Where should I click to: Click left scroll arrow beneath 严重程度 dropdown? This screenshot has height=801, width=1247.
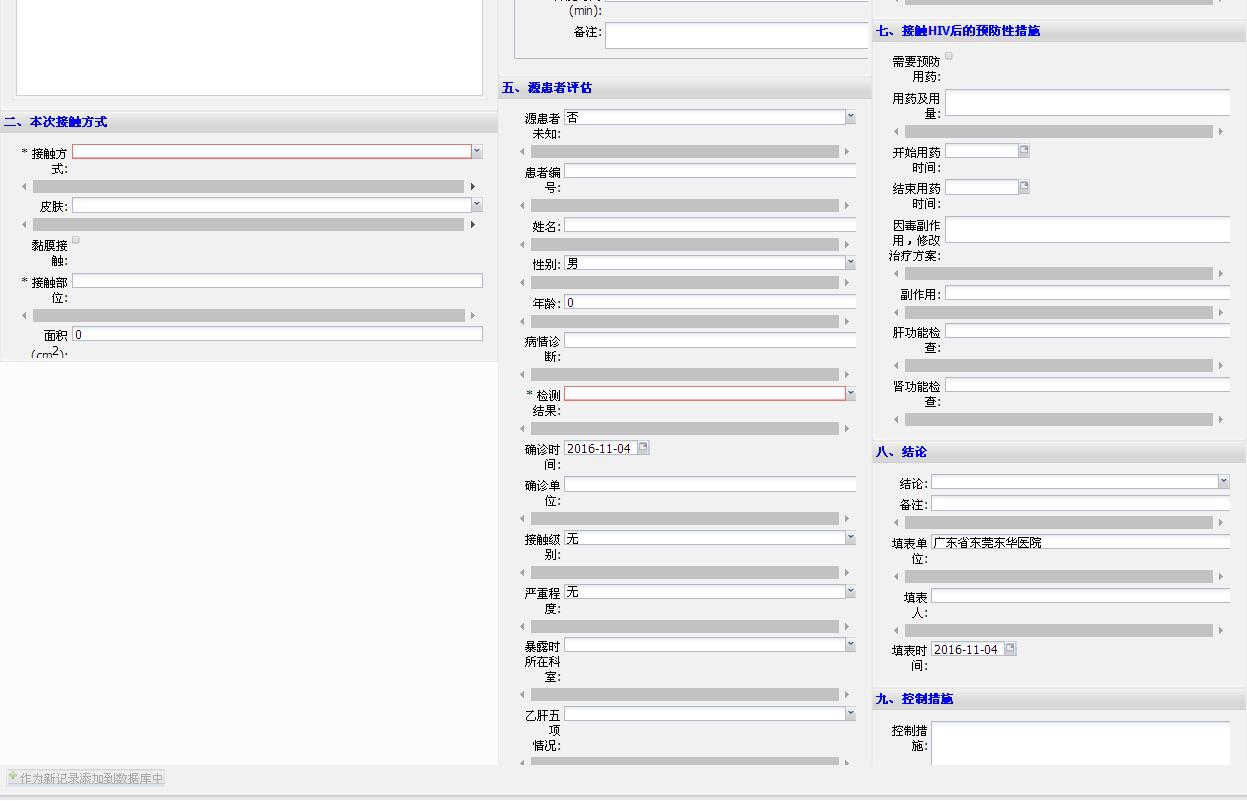[523, 627]
